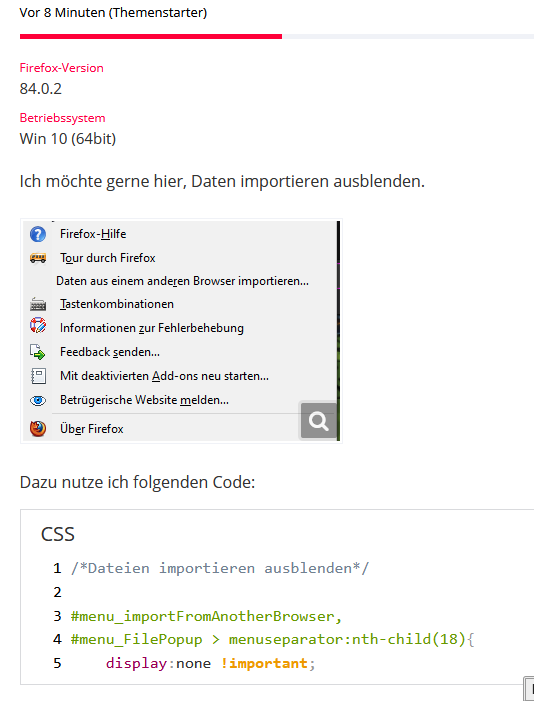
Task: Click the green arrow Feedback senden icon
Action: click(x=38, y=352)
